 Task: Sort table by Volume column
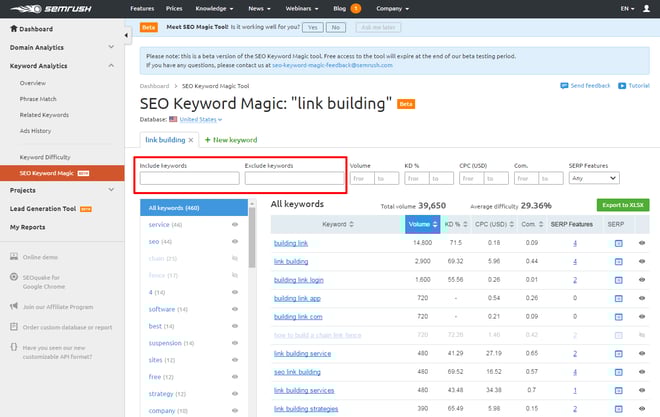click(423, 224)
